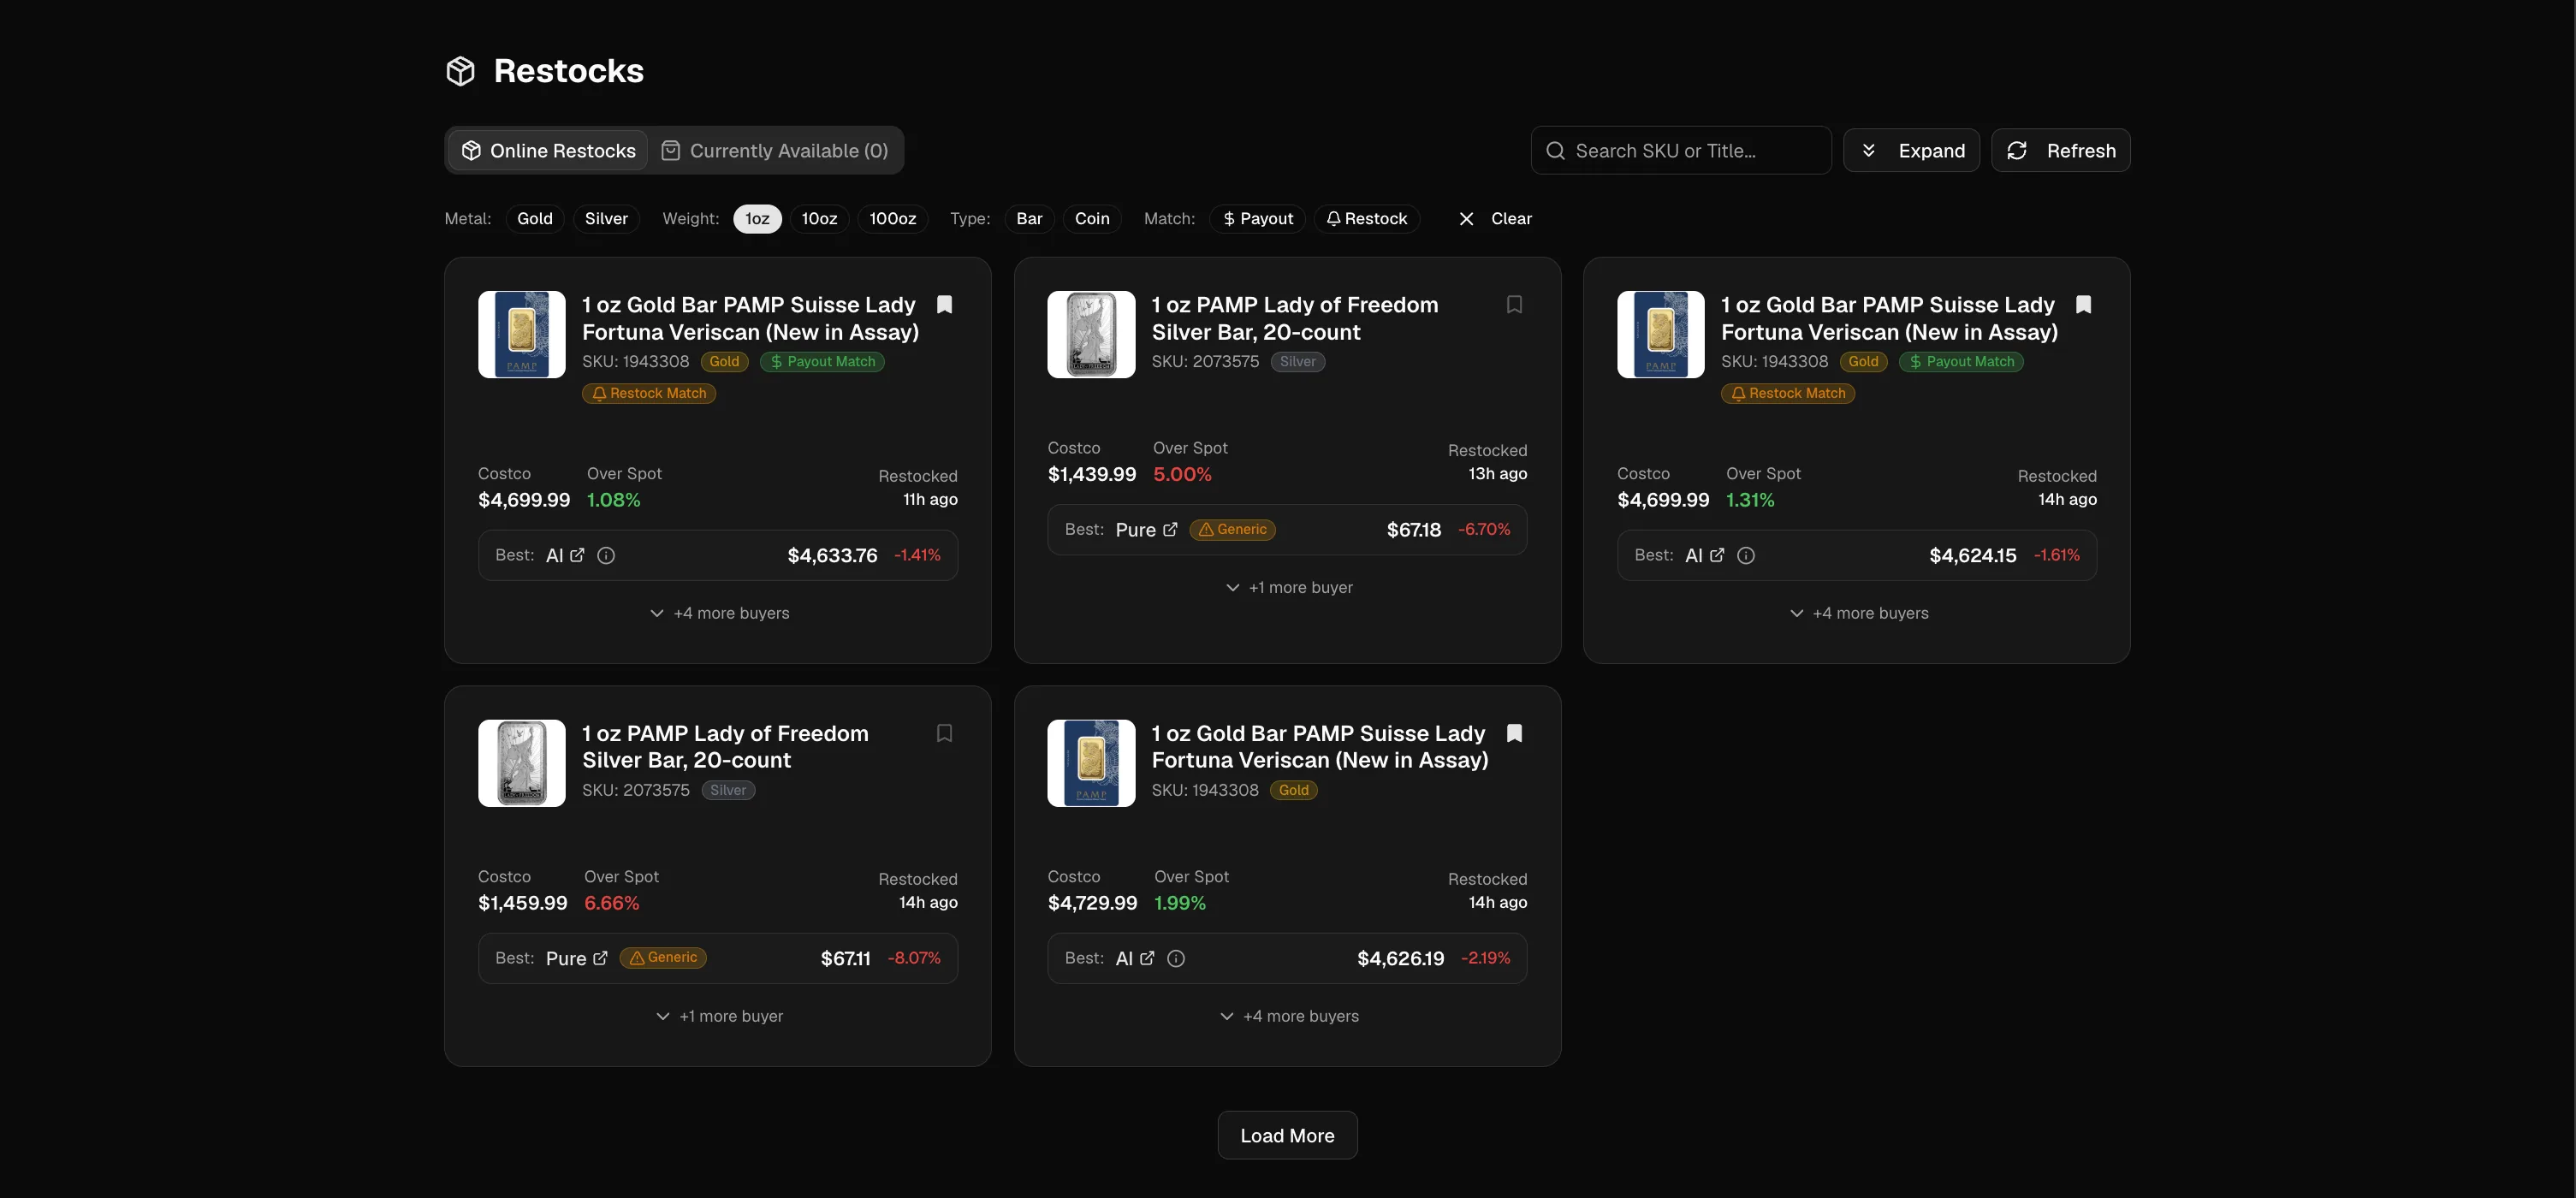2576x1198 pixels.
Task: Toggle the 100oz weight filter
Action: click(892, 219)
